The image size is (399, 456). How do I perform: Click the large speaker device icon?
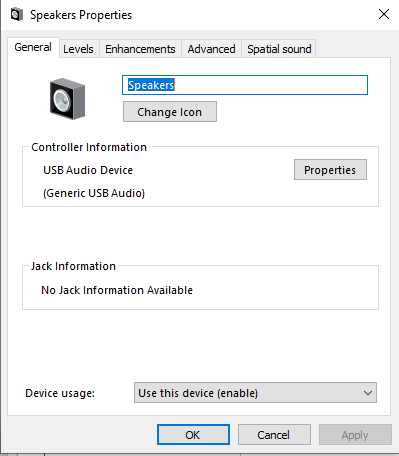point(68,99)
